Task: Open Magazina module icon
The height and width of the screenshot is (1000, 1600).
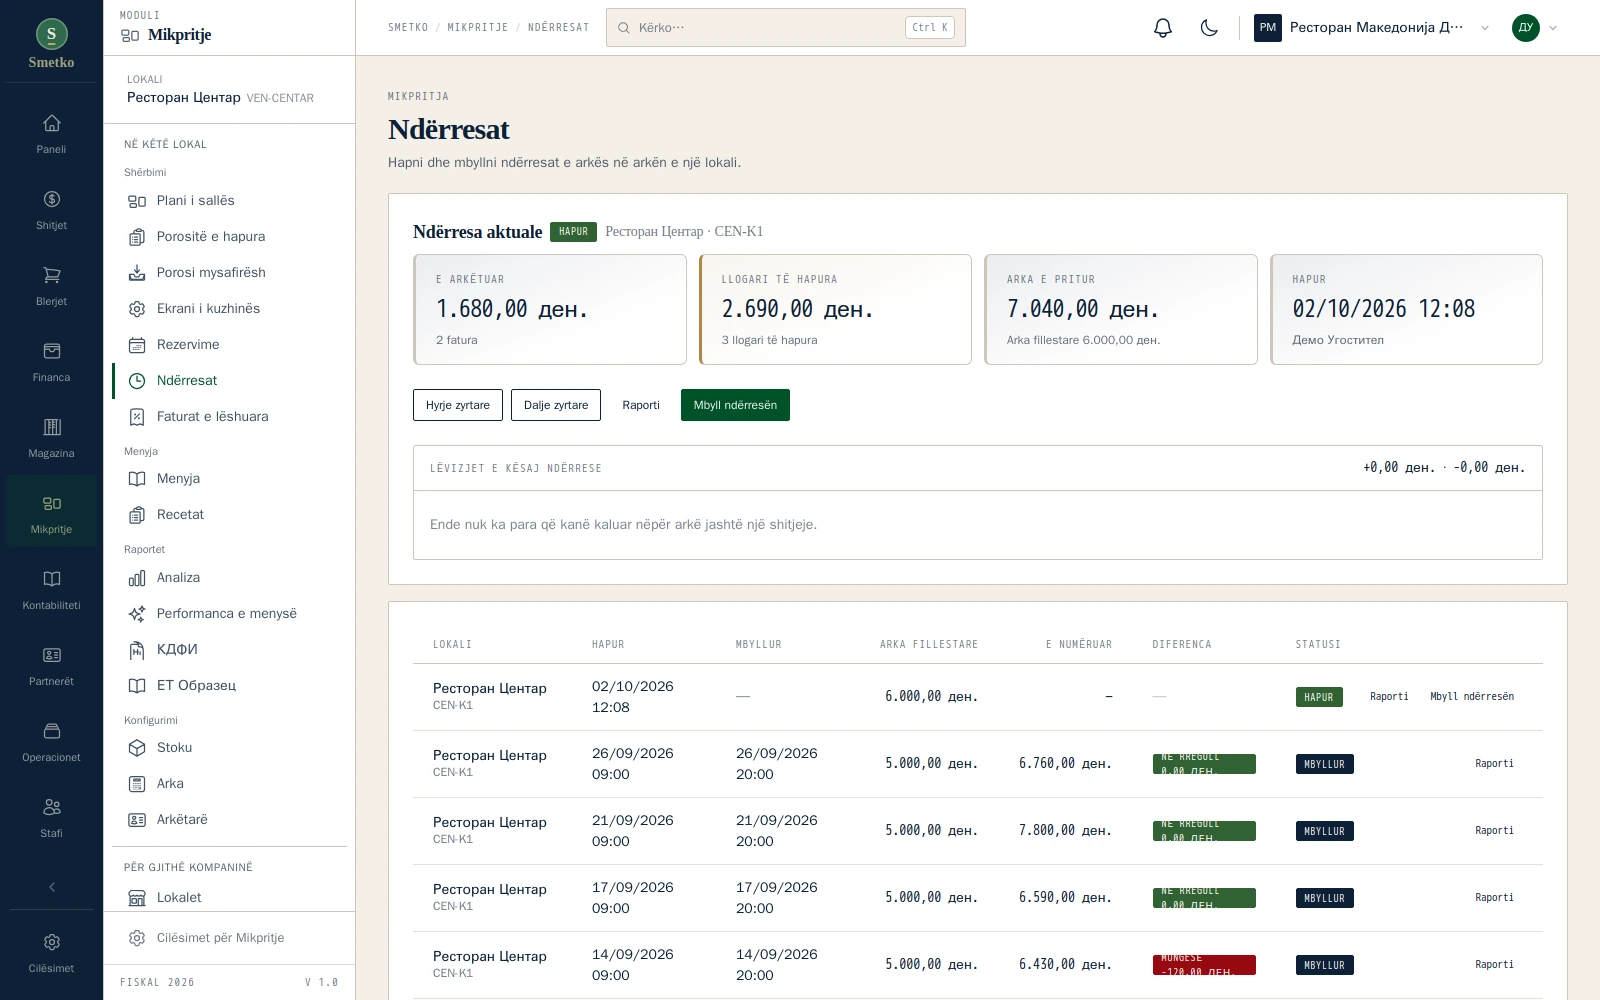Action: pyautogui.click(x=52, y=438)
